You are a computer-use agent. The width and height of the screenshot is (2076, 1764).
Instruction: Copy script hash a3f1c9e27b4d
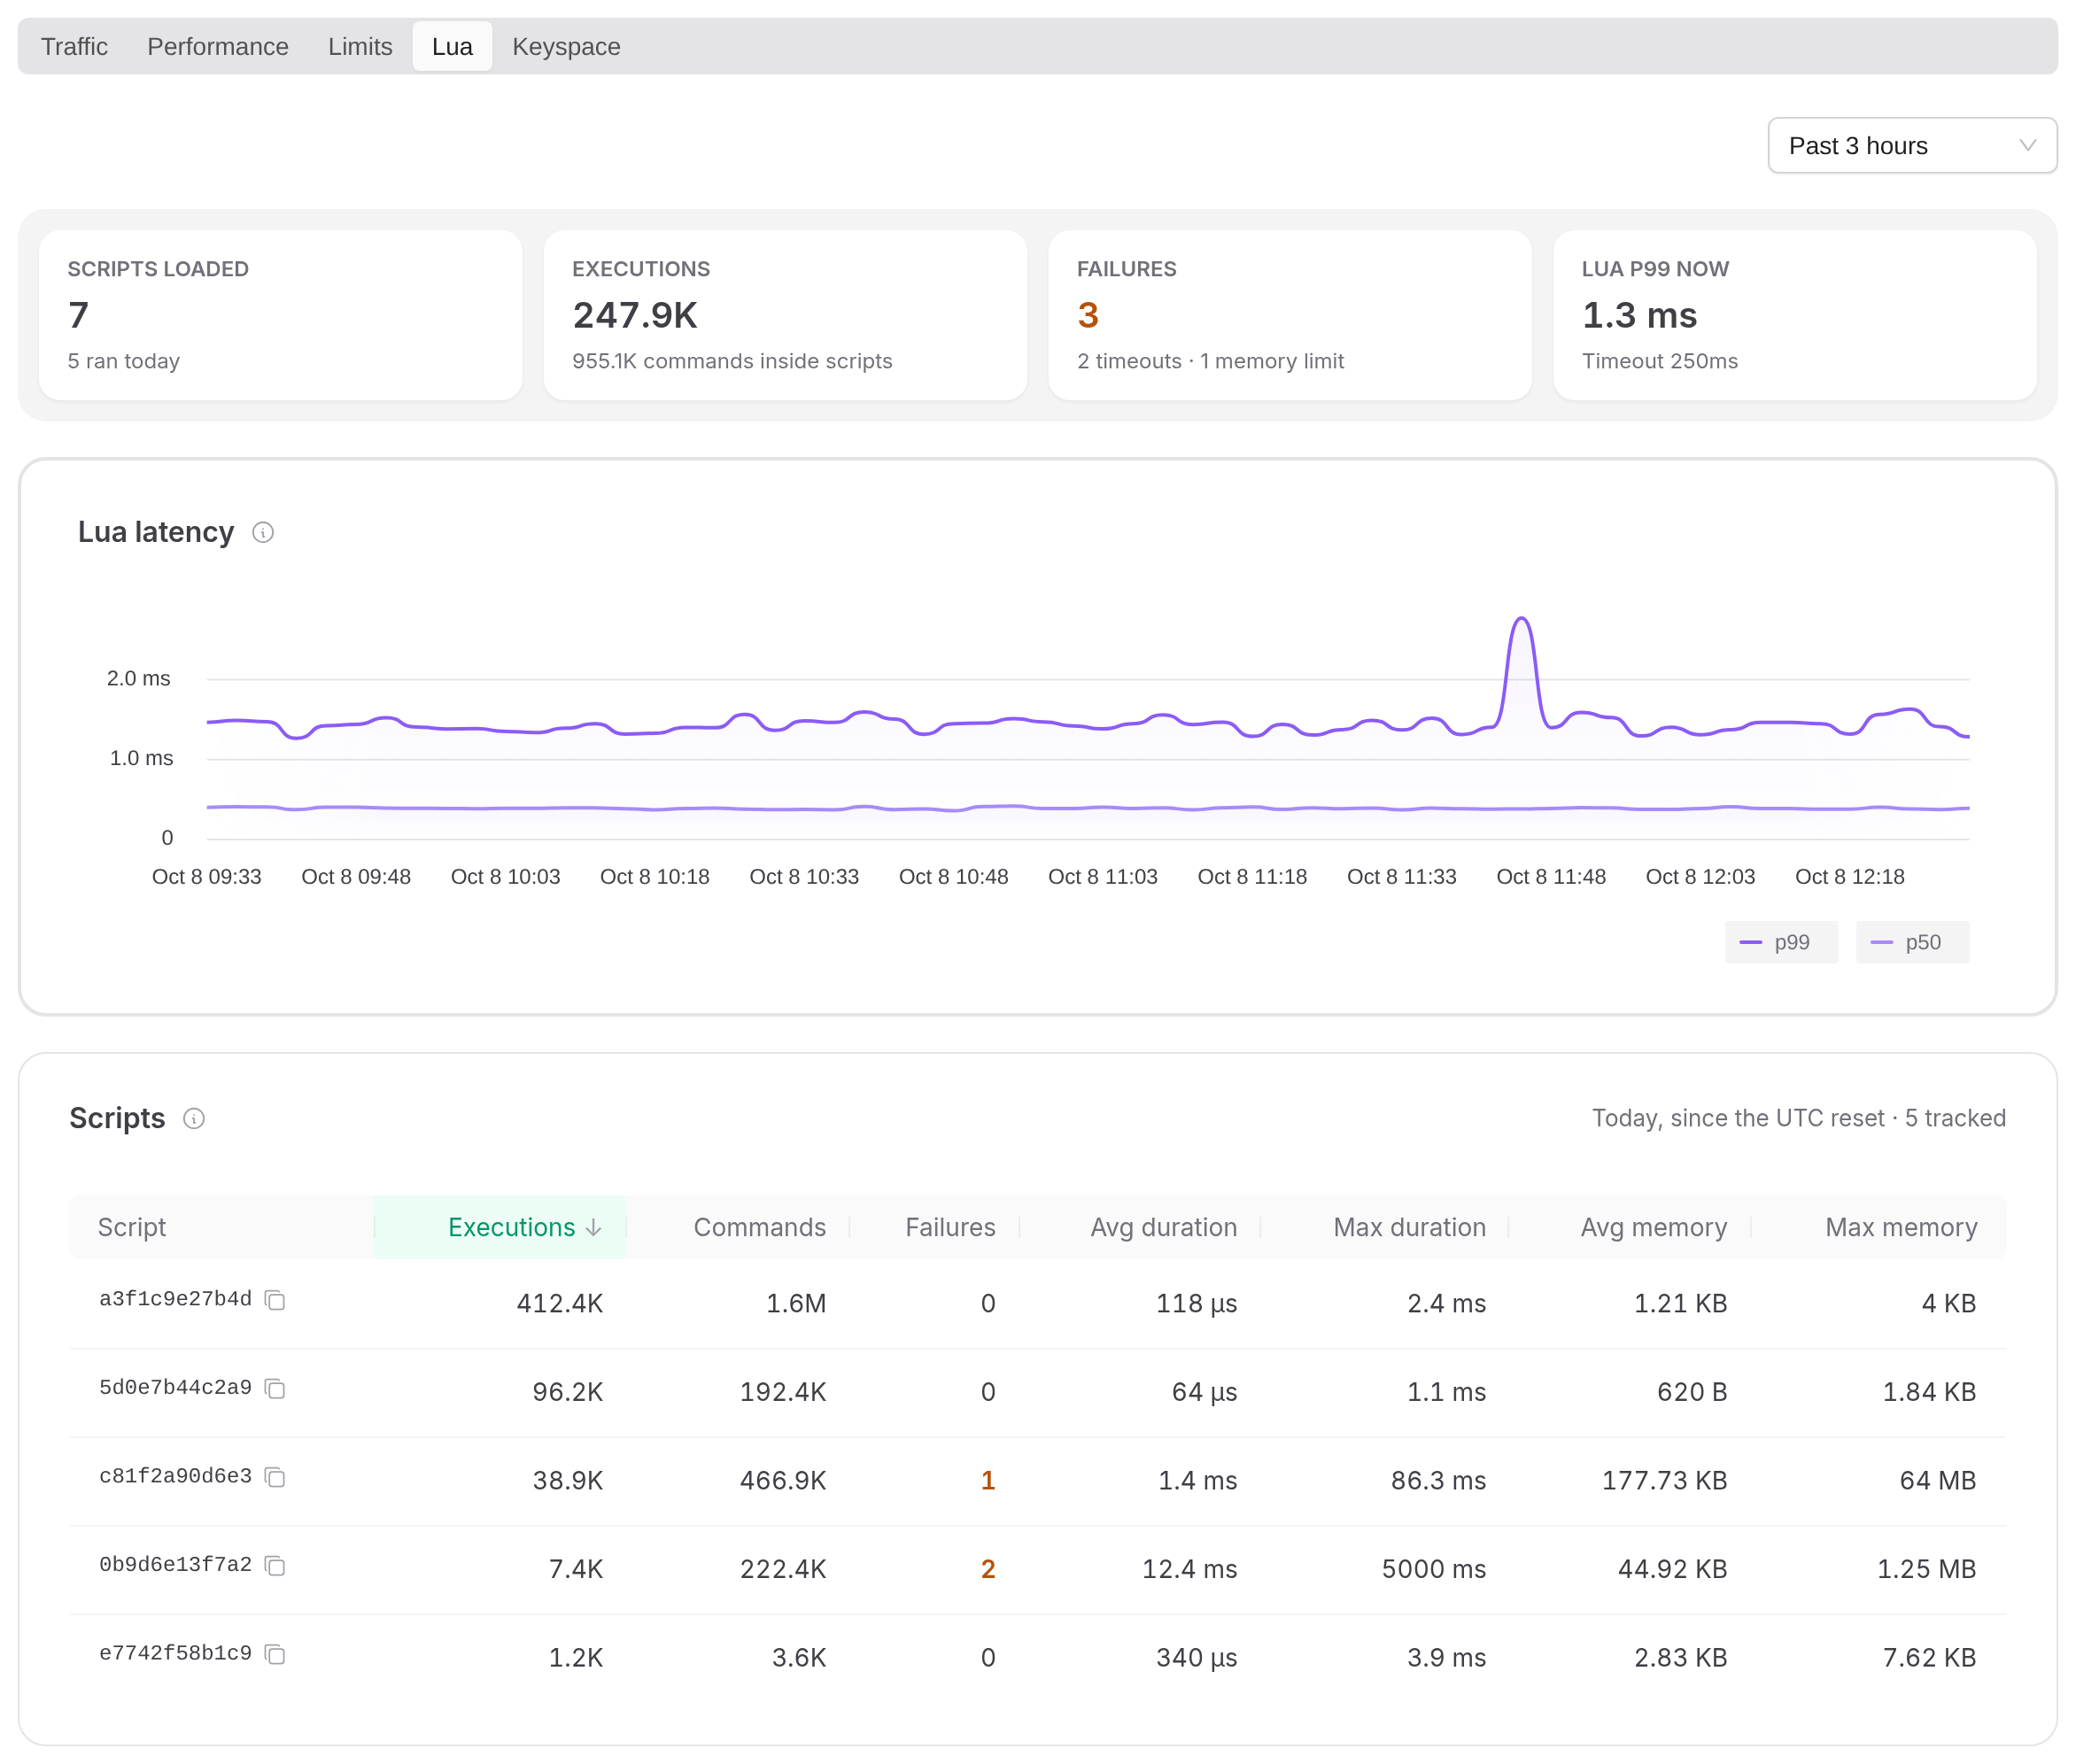[x=275, y=1300]
